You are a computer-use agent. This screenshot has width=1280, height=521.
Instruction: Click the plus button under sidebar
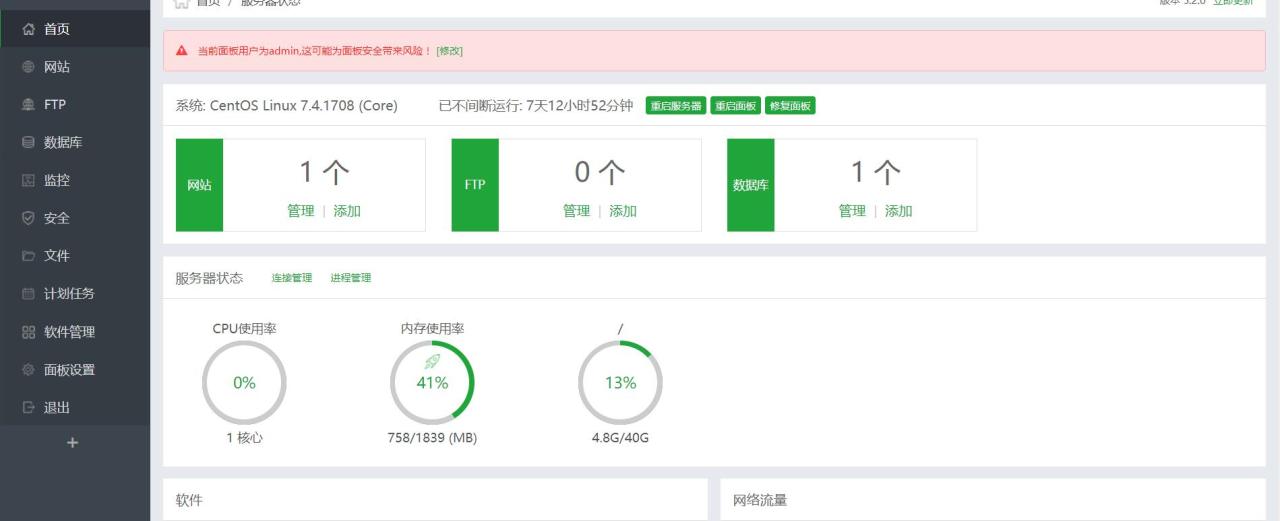[x=72, y=442]
